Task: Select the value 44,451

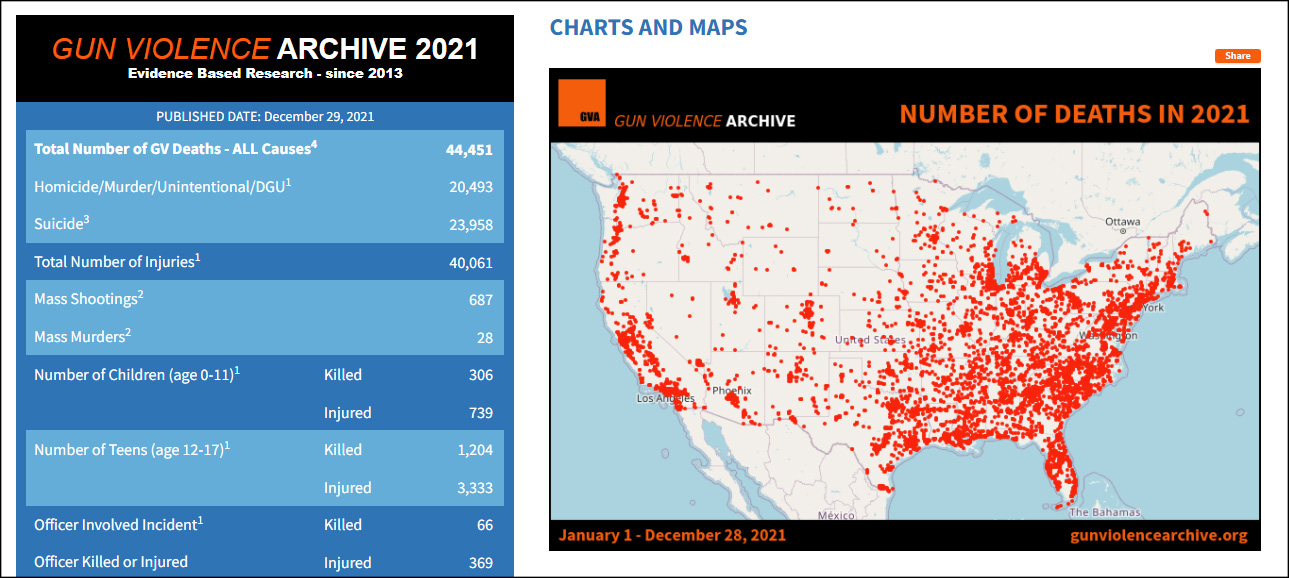Action: (469, 149)
